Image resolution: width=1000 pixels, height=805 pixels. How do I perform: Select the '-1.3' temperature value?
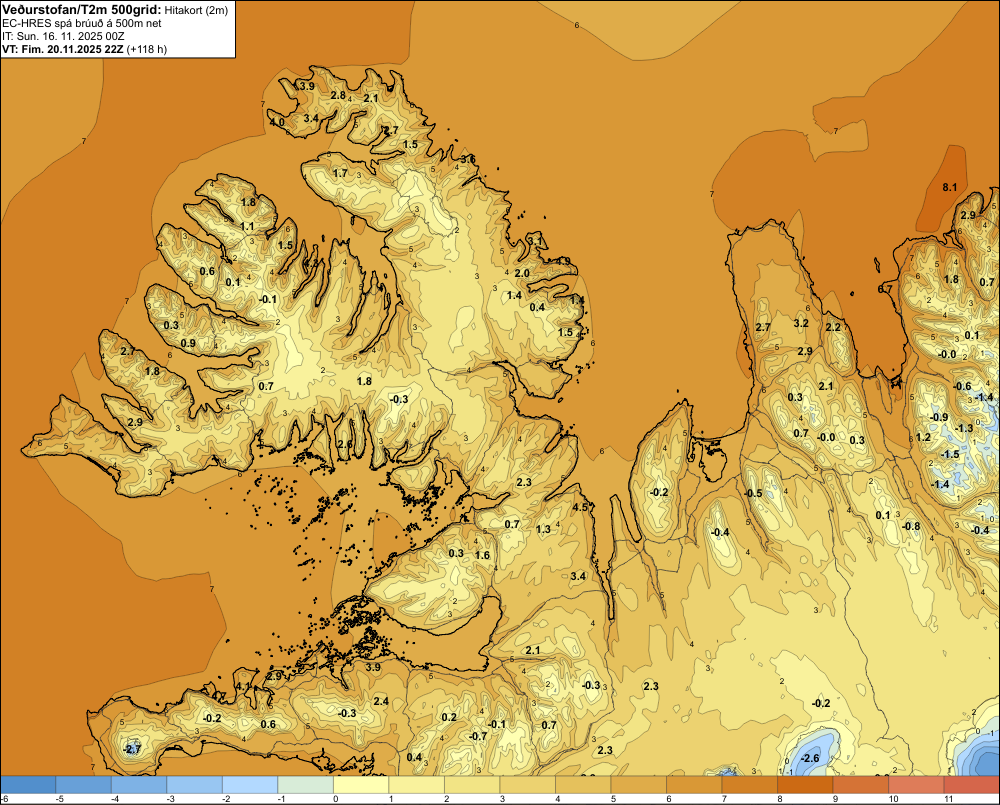click(964, 428)
